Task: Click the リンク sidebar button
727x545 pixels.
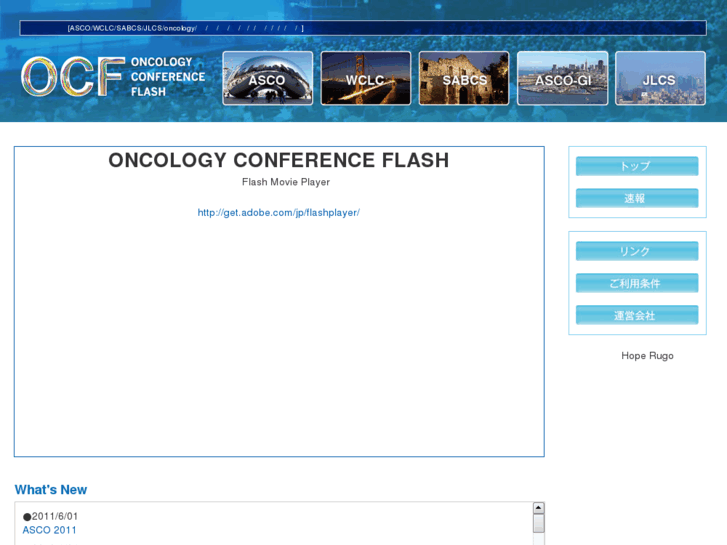Action: (637, 251)
